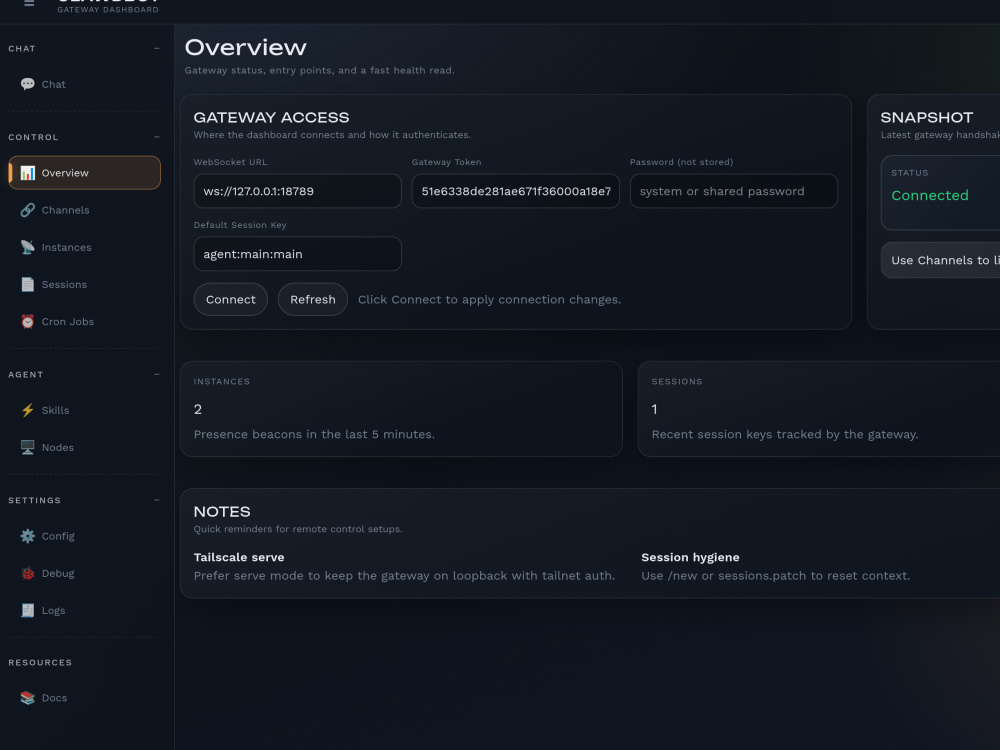Collapse the Chat sidebar section
The image size is (1000, 750).
coord(157,48)
